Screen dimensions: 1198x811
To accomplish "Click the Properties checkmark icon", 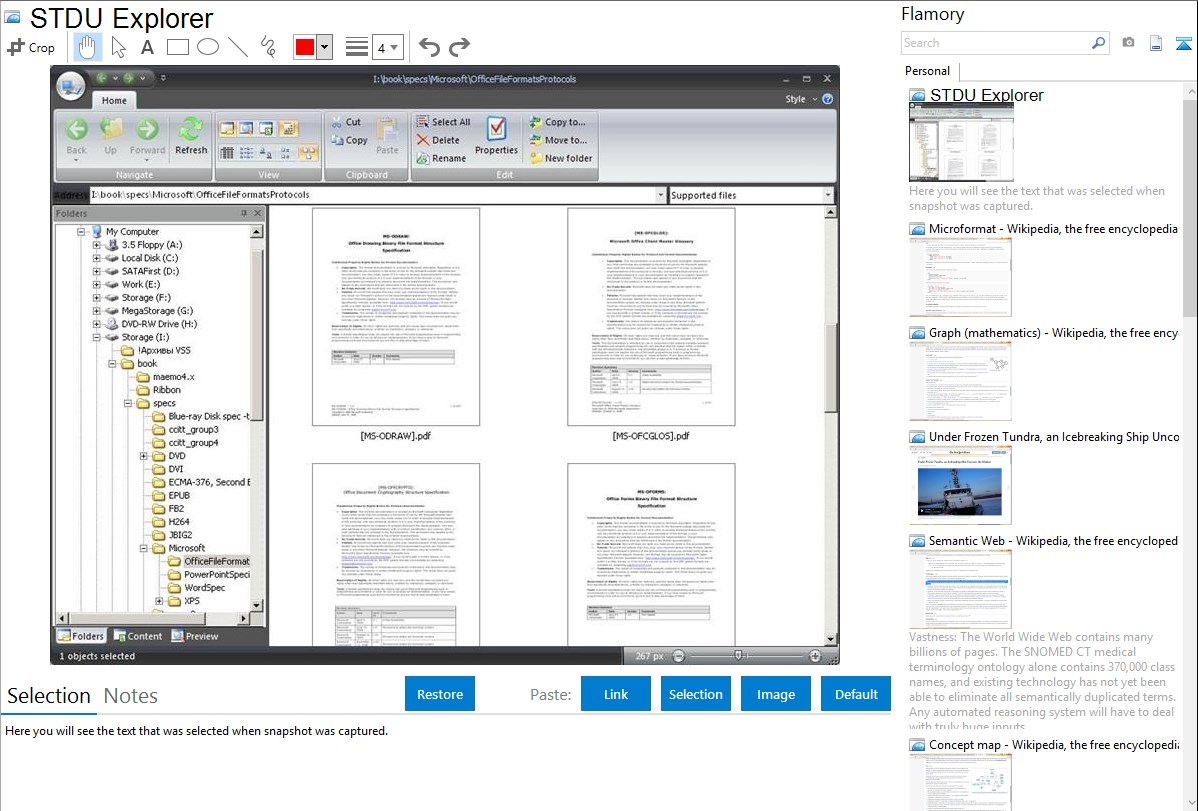I will (497, 128).
